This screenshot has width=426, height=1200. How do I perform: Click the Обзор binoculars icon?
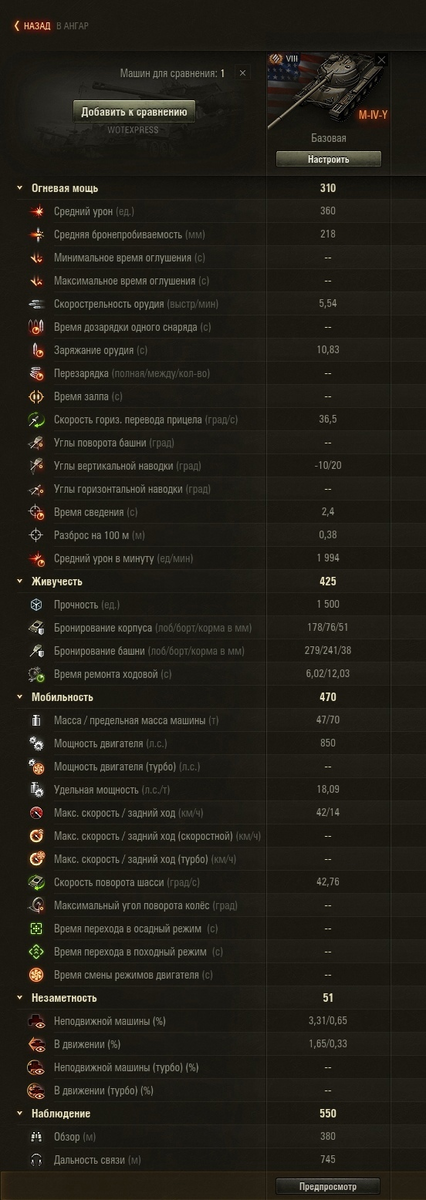tap(37, 1136)
